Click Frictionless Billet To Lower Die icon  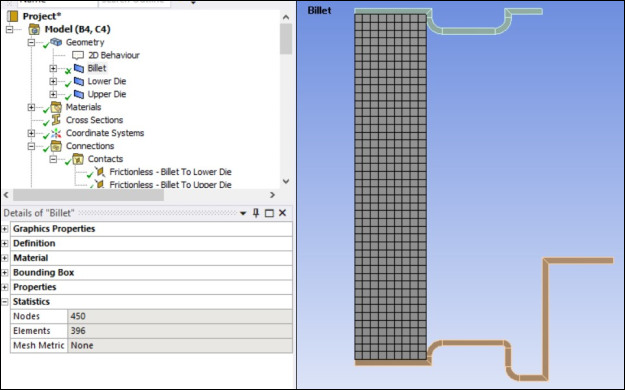tap(100, 172)
